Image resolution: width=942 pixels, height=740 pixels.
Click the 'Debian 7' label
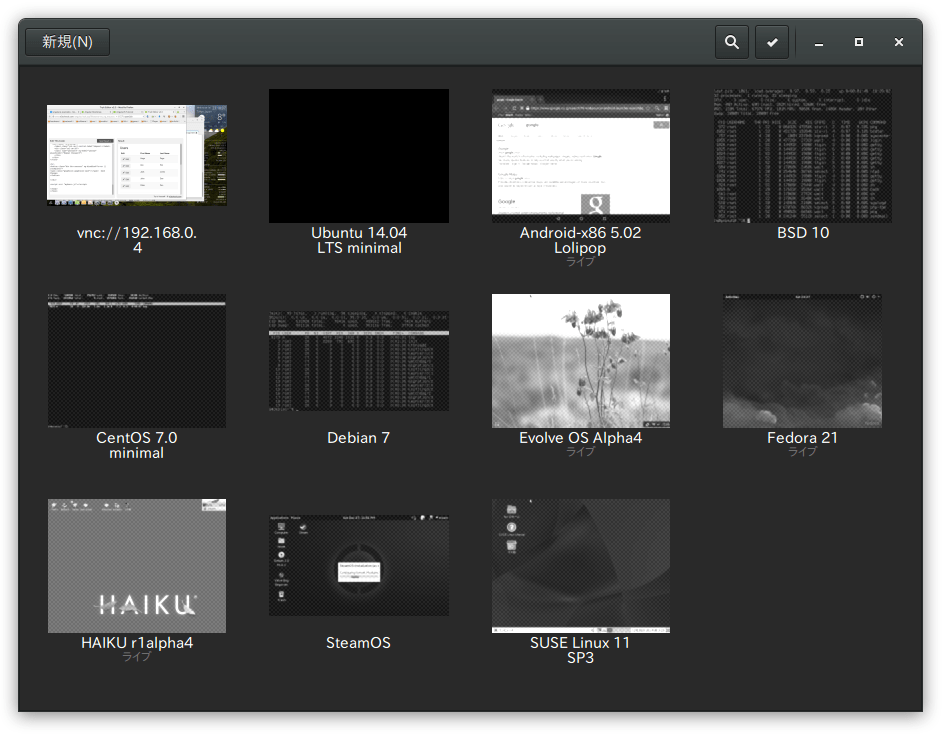click(x=359, y=438)
